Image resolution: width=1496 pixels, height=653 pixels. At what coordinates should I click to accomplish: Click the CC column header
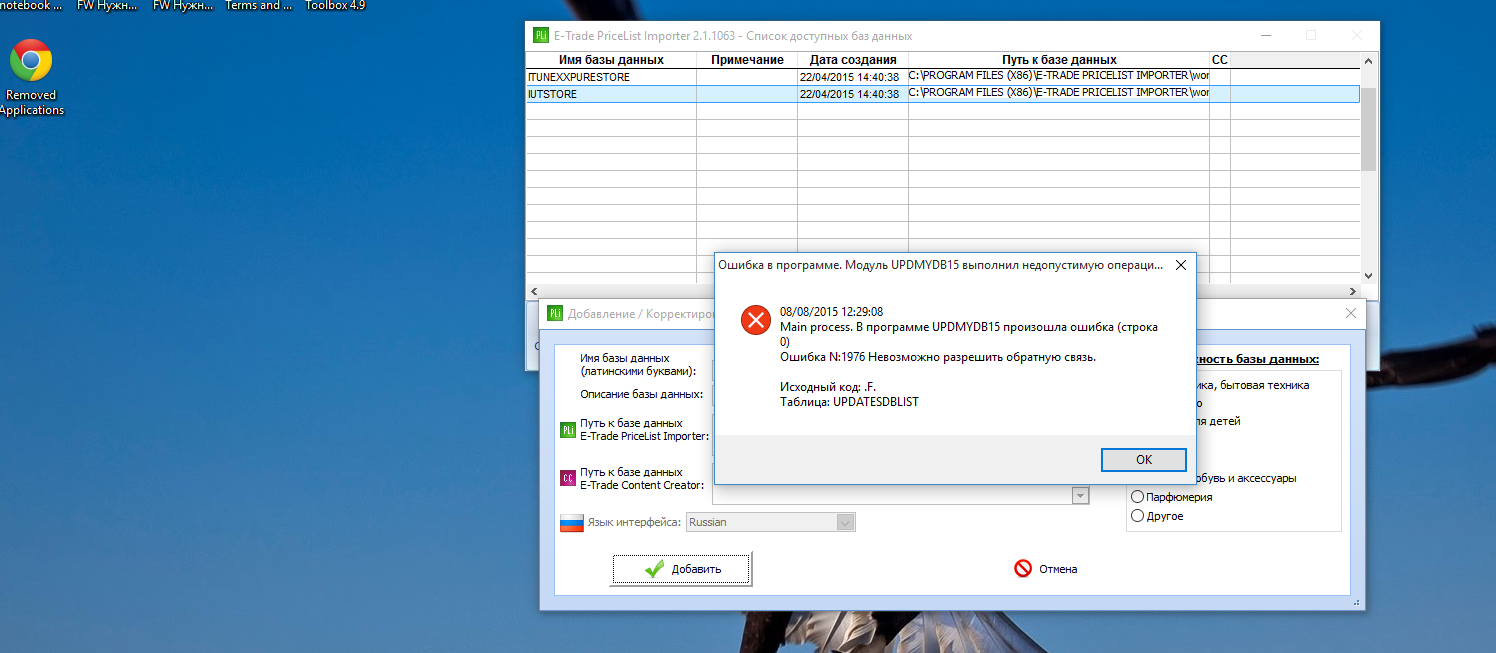(x=1220, y=60)
